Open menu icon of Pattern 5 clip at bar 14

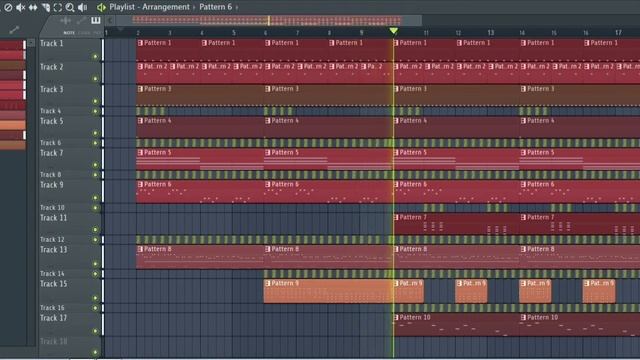[x=523, y=153]
